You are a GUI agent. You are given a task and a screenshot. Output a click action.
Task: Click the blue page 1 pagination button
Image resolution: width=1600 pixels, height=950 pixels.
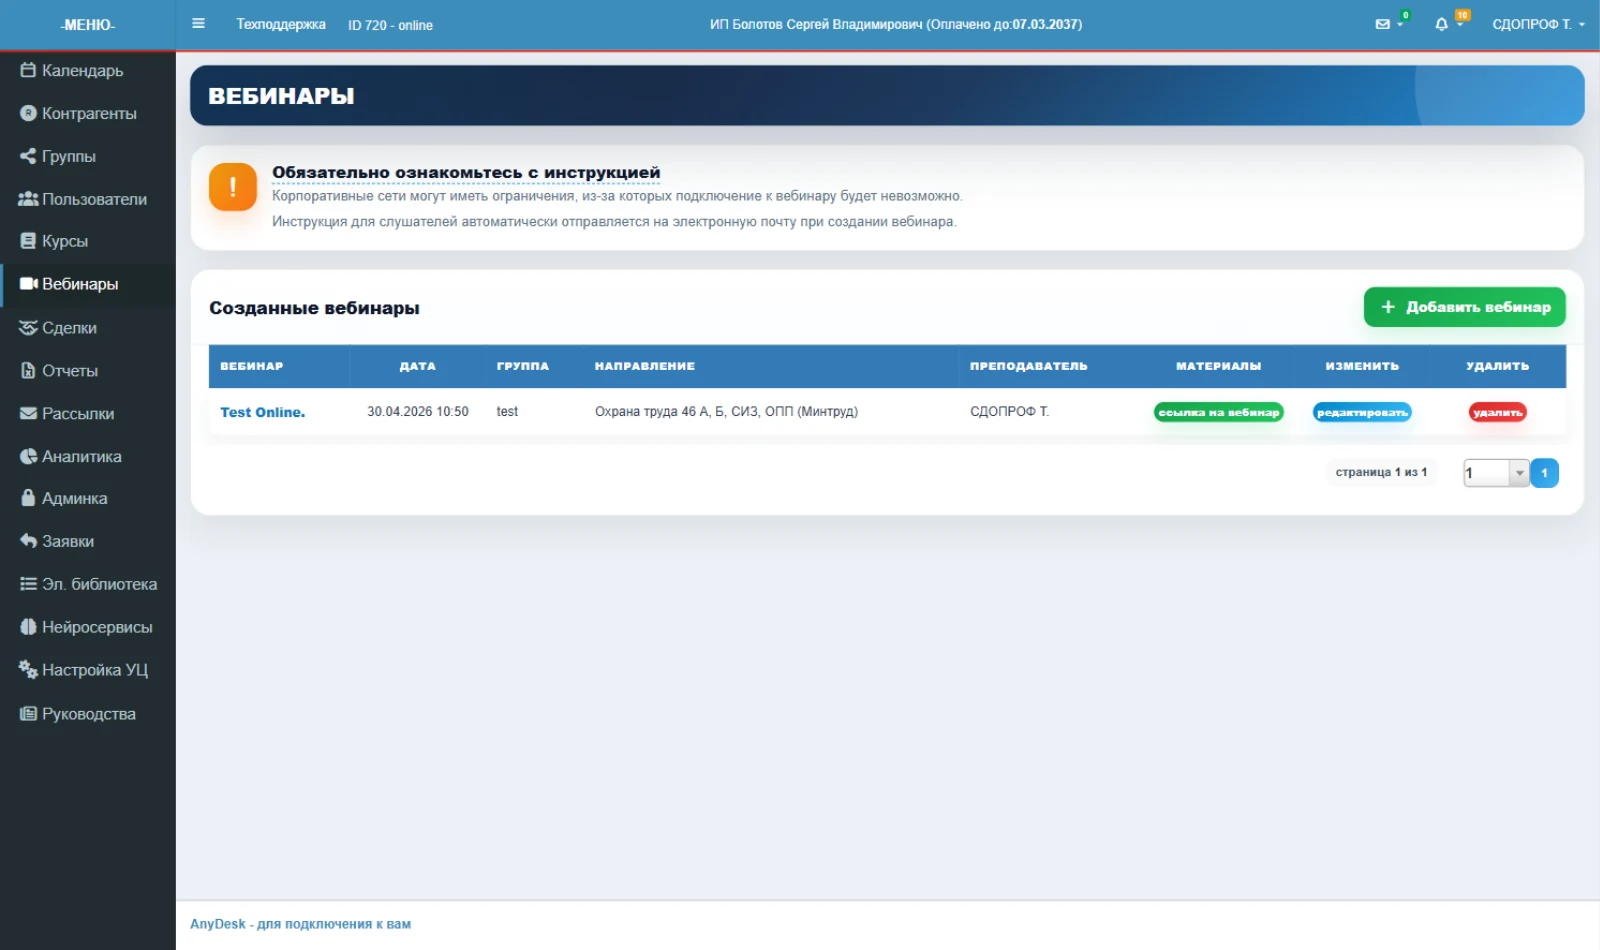coord(1544,473)
